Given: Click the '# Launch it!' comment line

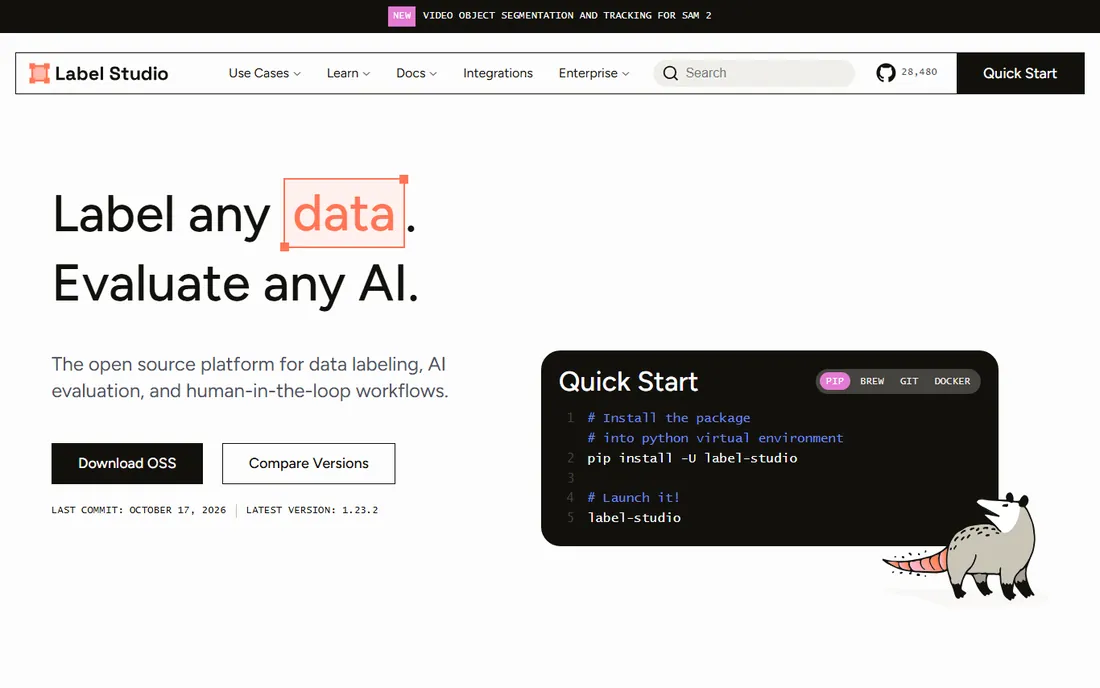Looking at the screenshot, I should point(633,497).
